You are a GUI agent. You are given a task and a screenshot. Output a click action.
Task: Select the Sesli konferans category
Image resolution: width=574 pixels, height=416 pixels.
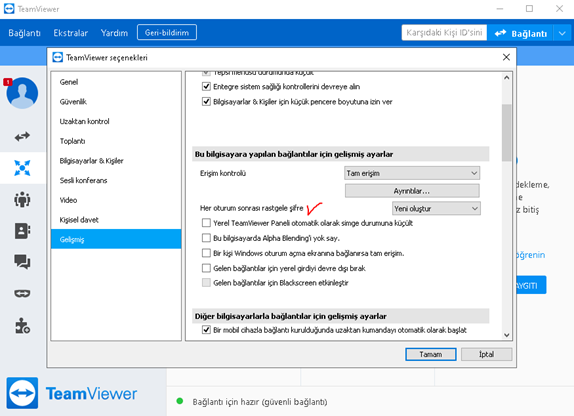point(116,181)
